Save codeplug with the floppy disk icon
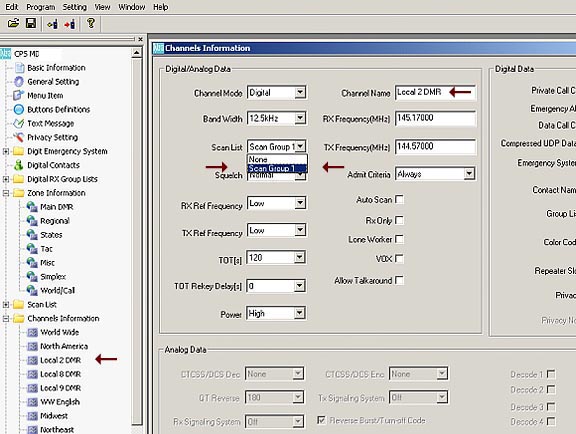576x434 pixels. click(31, 24)
